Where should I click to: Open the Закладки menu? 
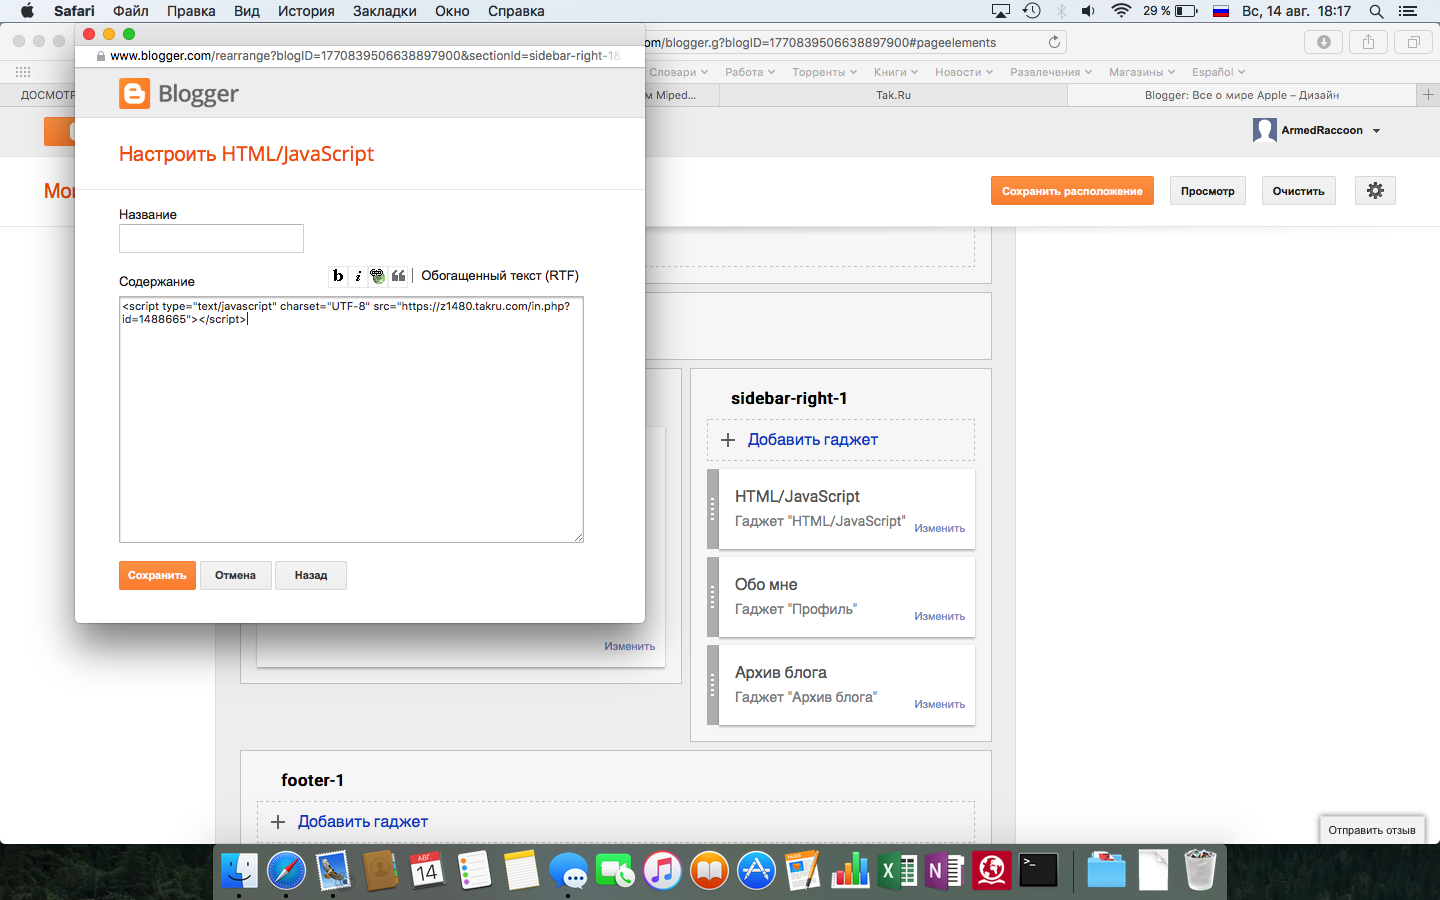385,11
